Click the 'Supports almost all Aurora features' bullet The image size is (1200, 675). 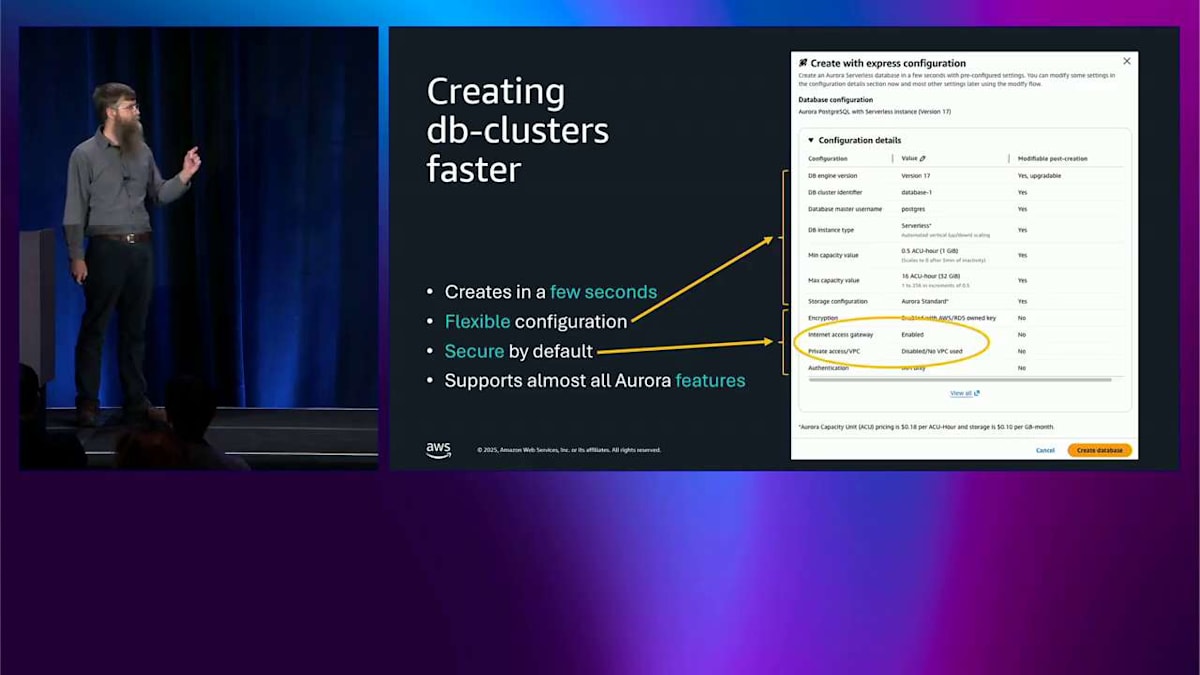point(595,381)
